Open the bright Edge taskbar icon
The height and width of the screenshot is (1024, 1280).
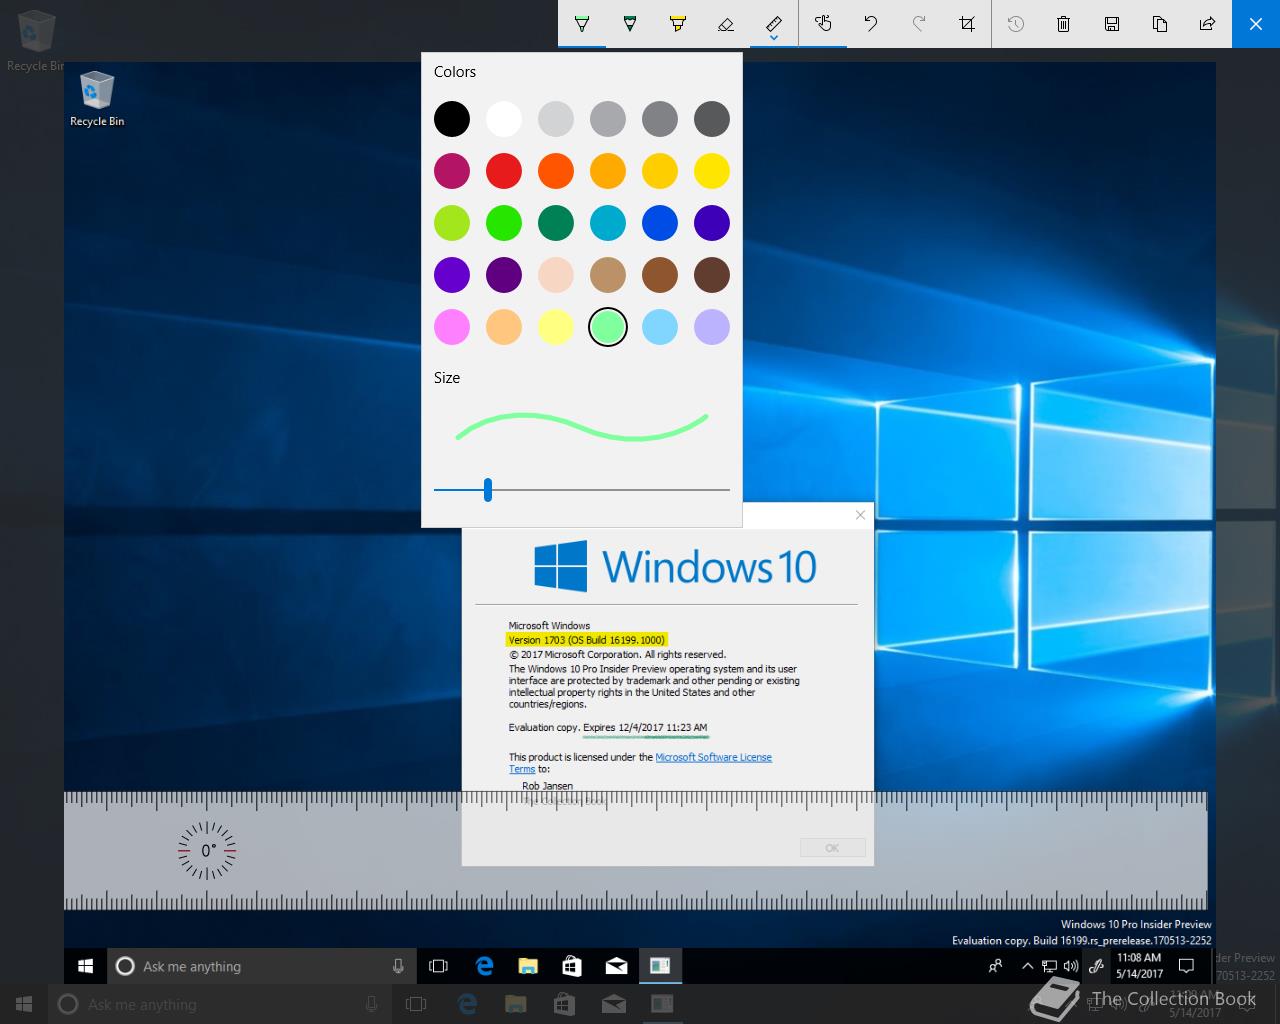click(485, 966)
